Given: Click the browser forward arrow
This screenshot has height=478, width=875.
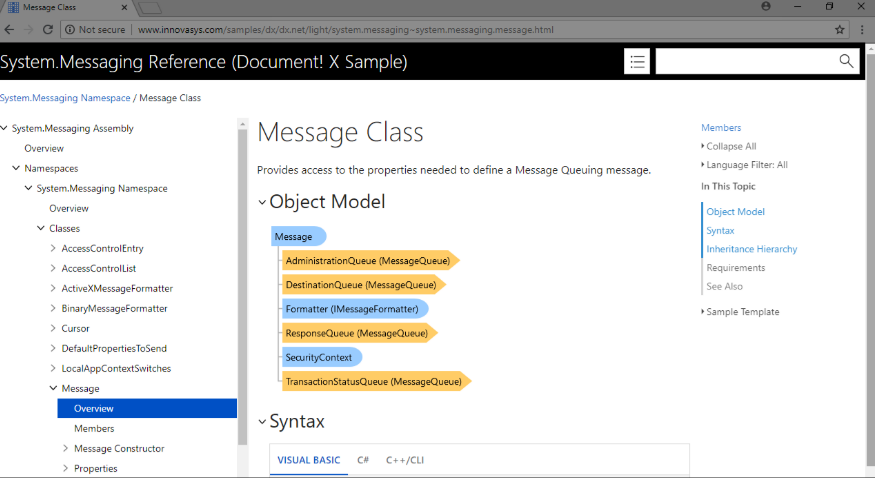Looking at the screenshot, I should pos(28,30).
